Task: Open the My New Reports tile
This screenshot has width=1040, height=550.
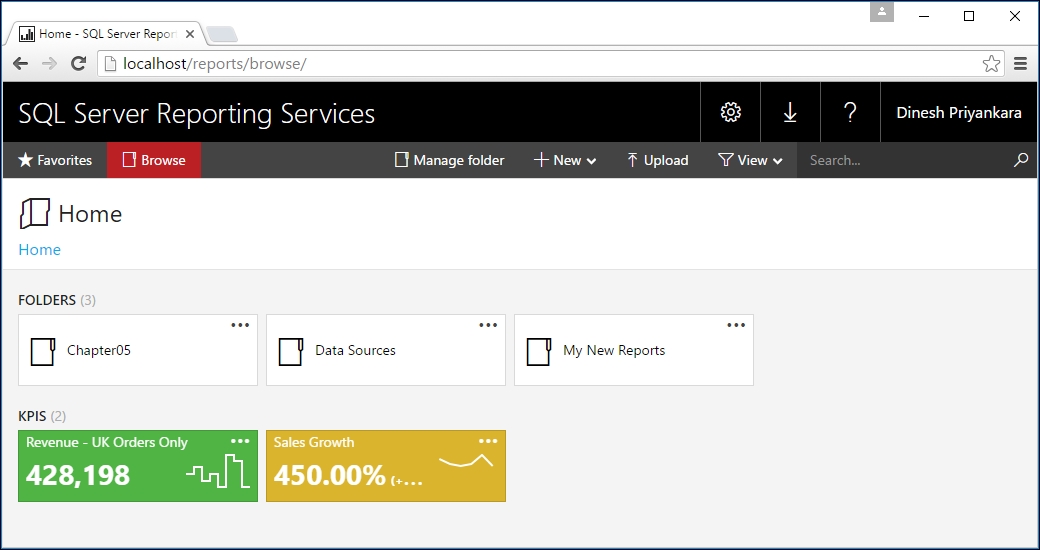Action: point(634,350)
